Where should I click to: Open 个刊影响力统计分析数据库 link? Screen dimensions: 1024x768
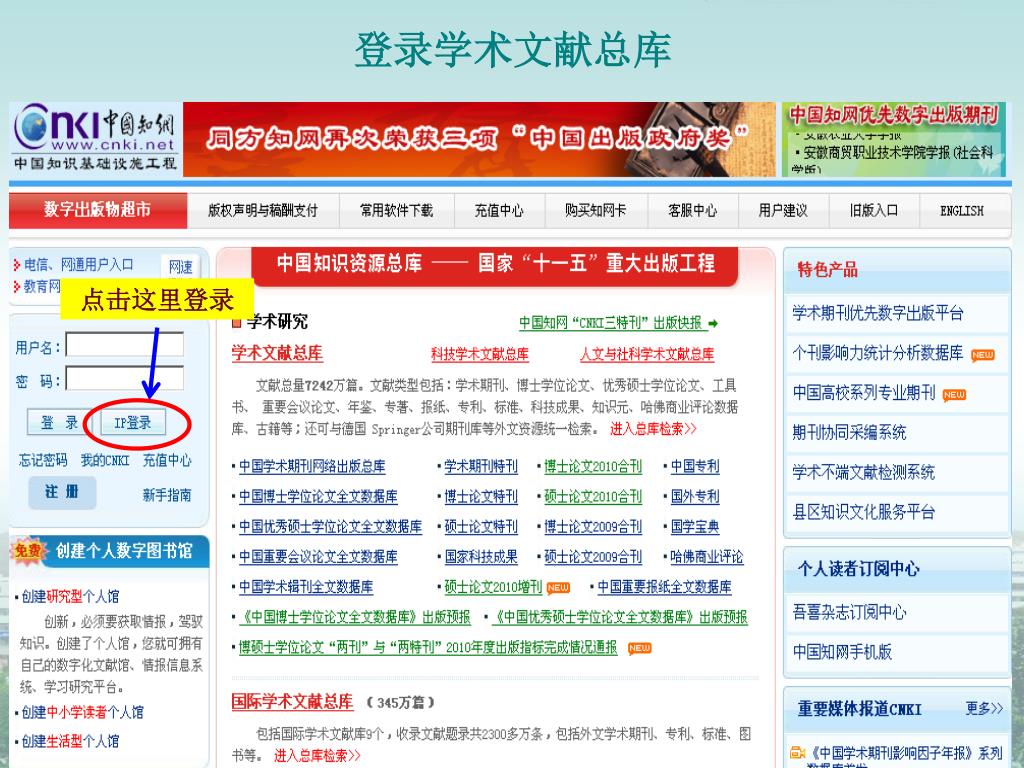878,353
